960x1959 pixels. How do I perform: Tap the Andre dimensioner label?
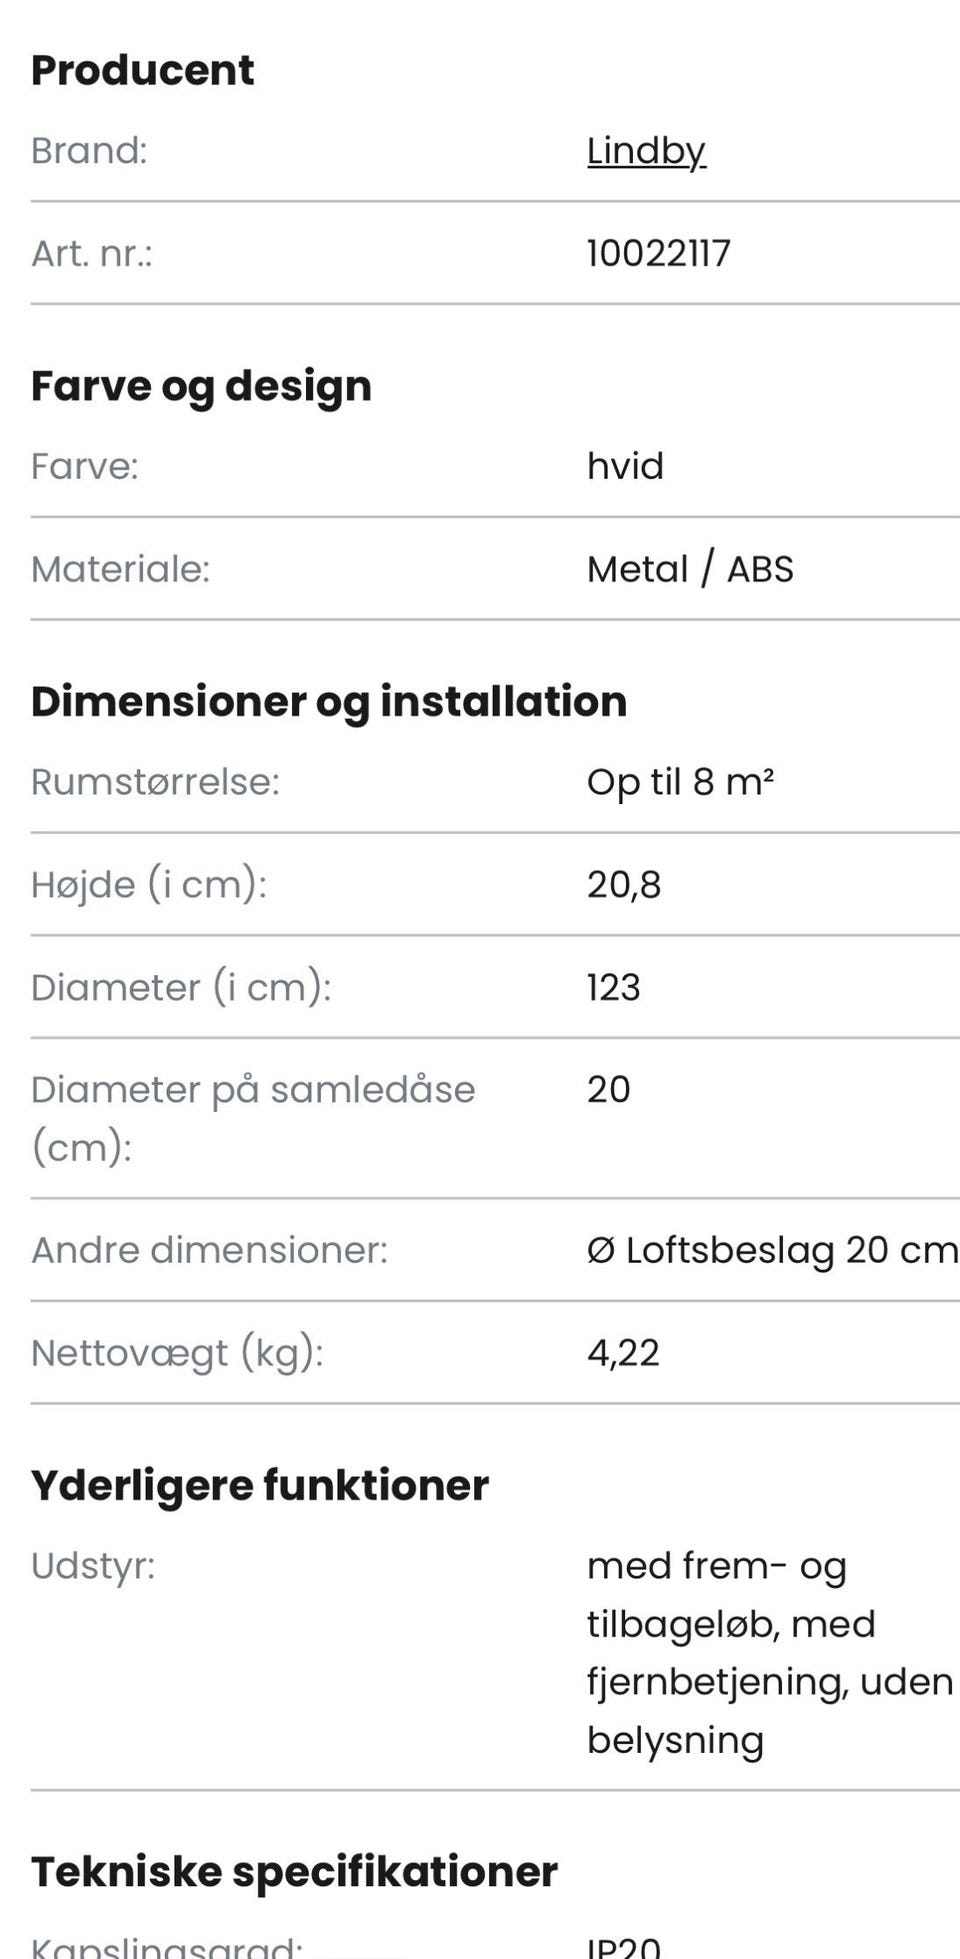click(x=209, y=1250)
